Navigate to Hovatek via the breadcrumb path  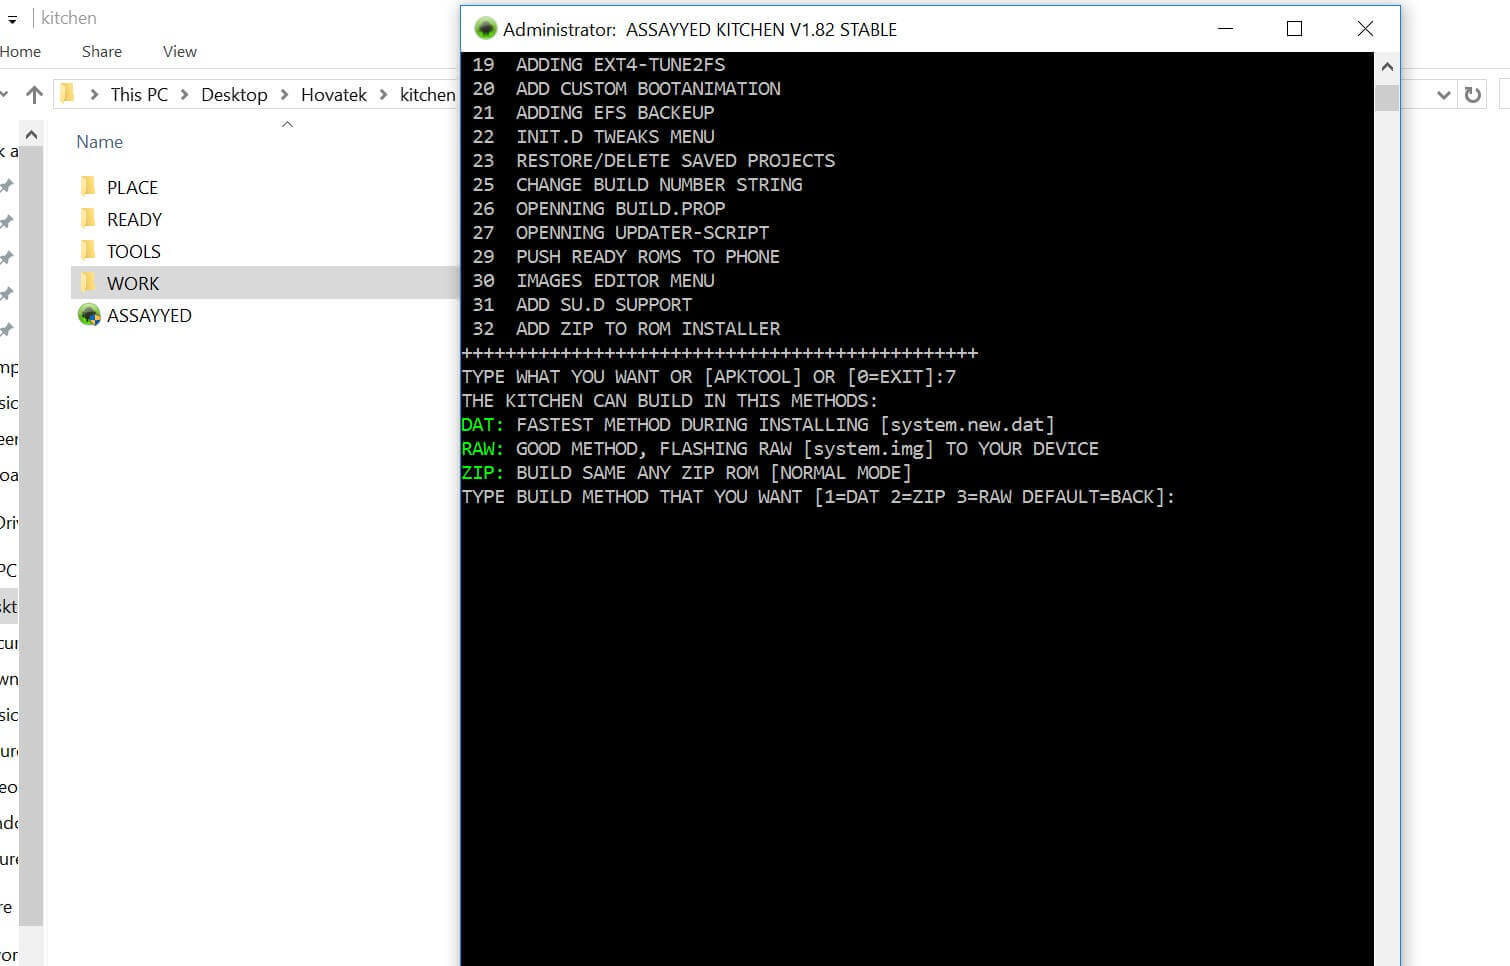point(334,94)
